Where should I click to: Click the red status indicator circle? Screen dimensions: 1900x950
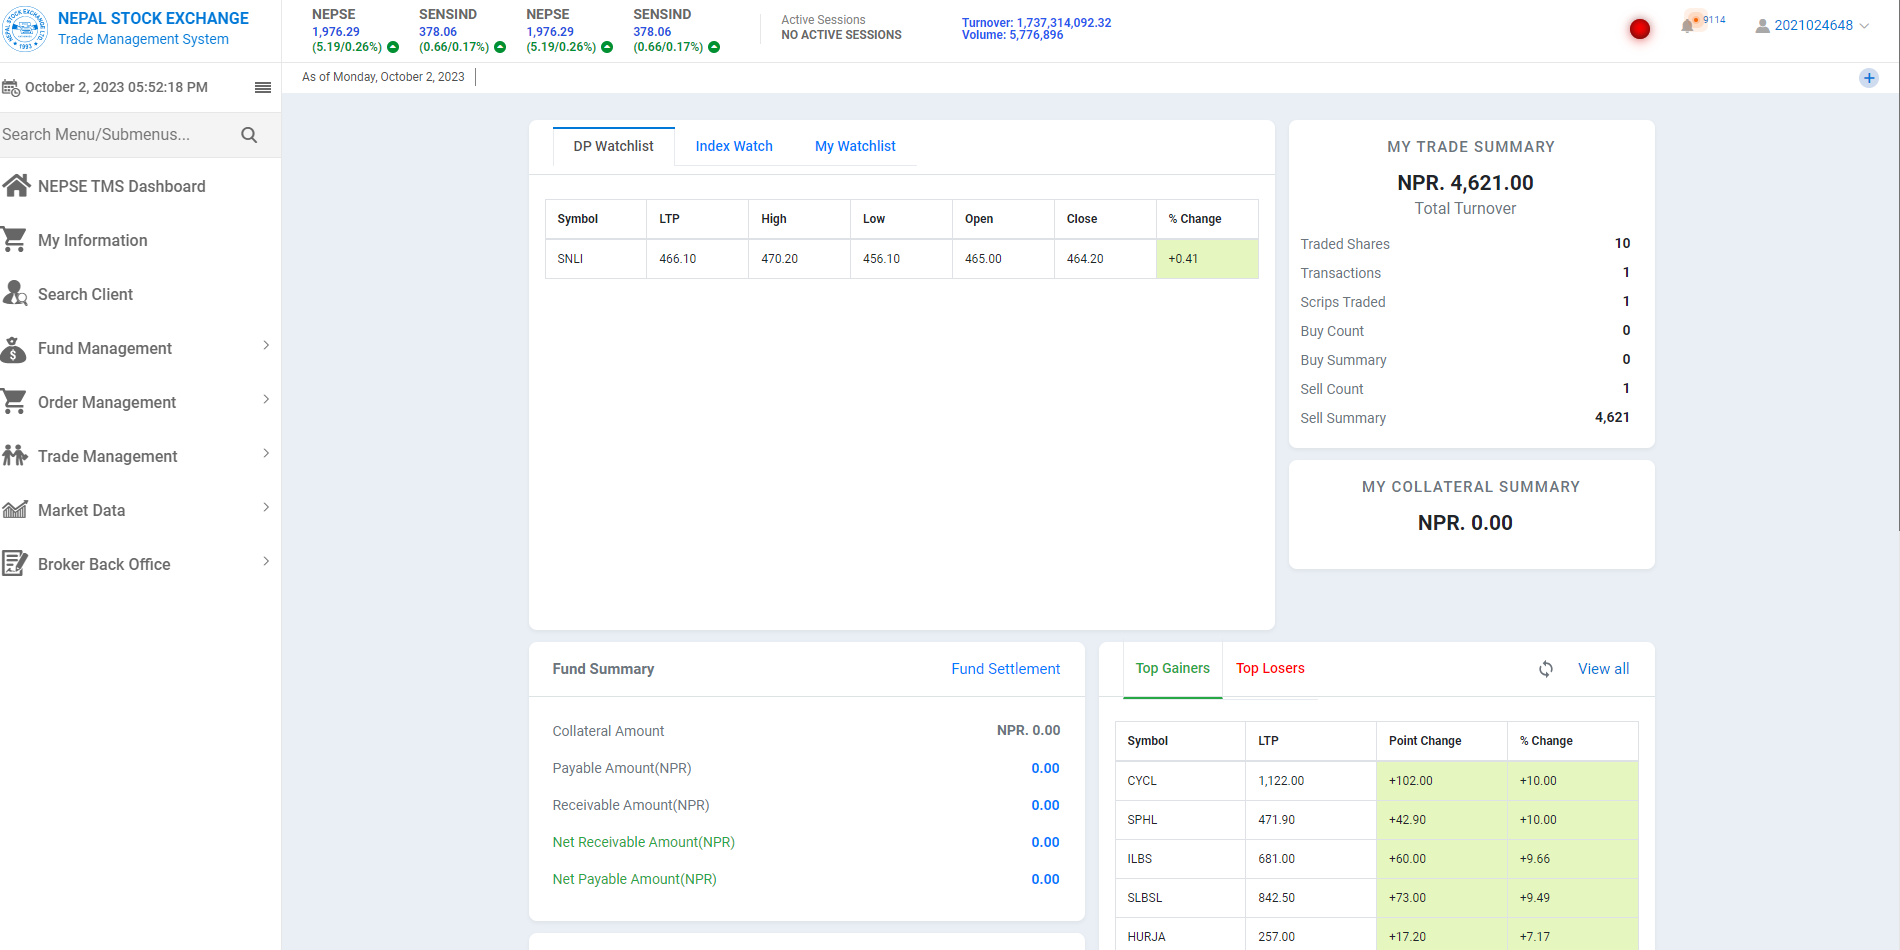point(1640,29)
